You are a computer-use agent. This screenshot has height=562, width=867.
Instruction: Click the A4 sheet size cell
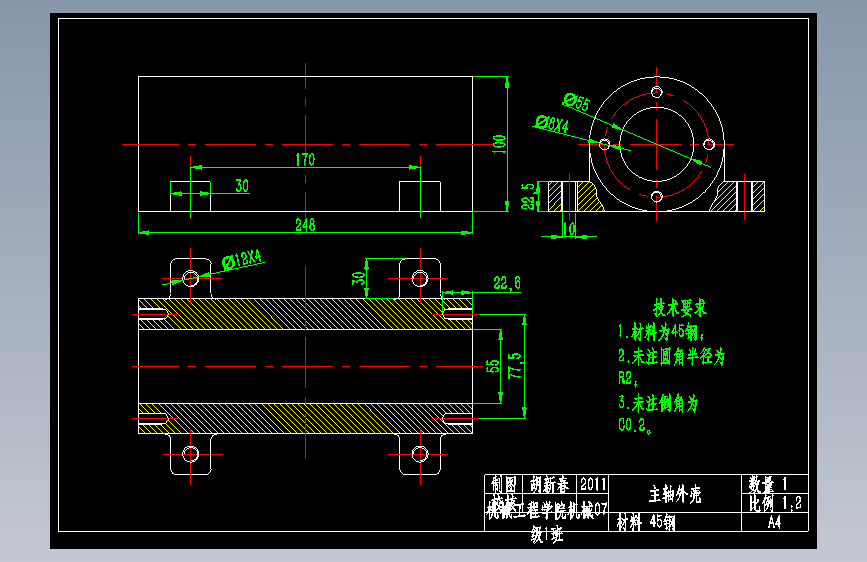coord(775,522)
